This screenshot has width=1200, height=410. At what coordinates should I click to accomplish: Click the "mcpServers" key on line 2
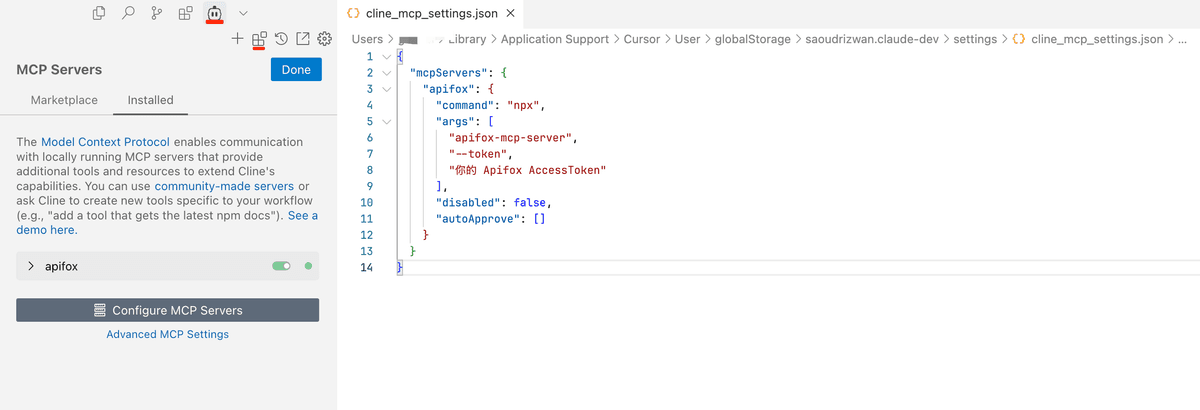(x=450, y=73)
